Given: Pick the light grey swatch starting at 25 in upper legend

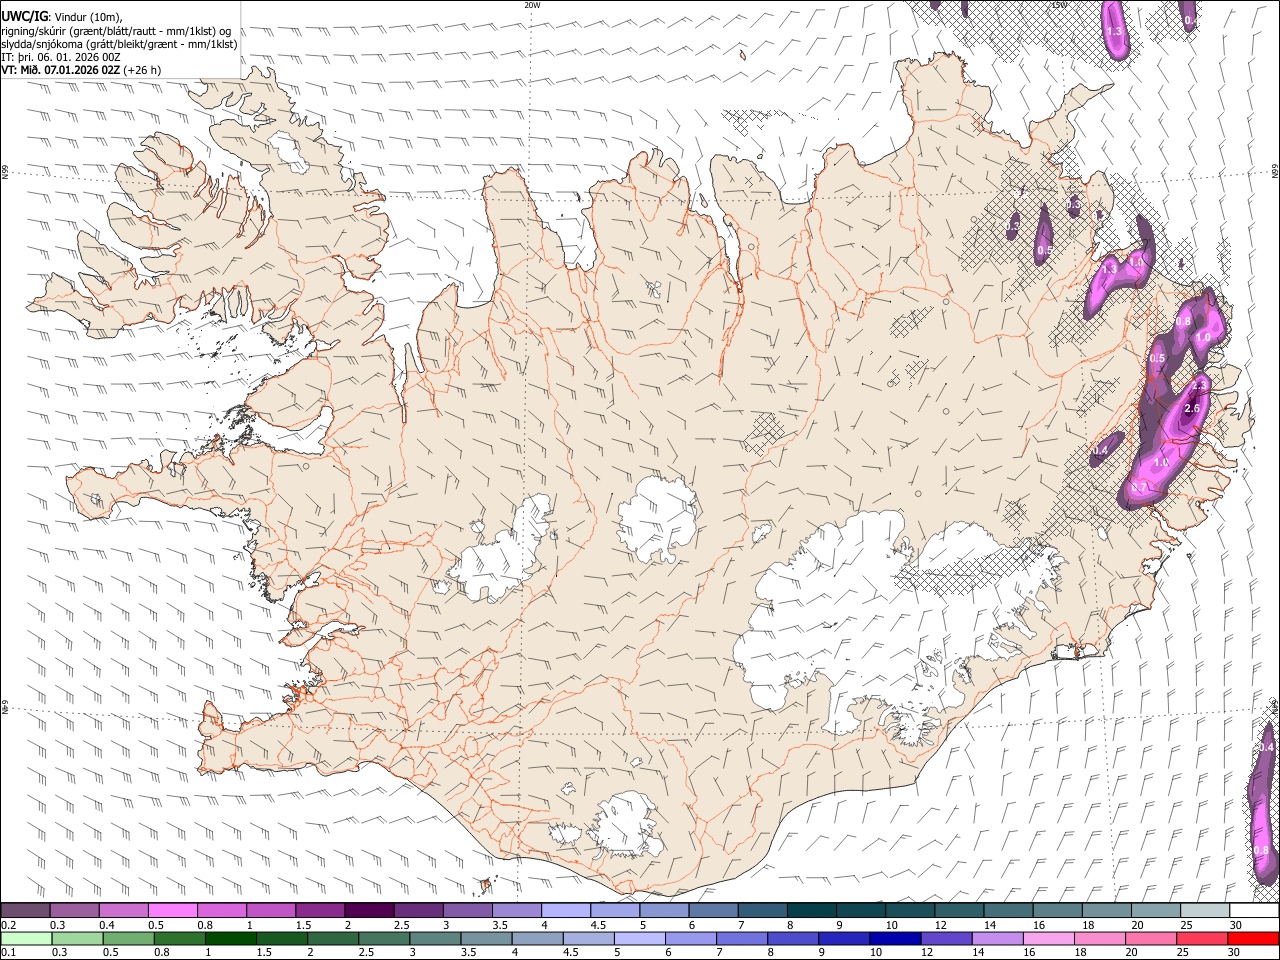Looking at the screenshot, I should pos(1203,910).
